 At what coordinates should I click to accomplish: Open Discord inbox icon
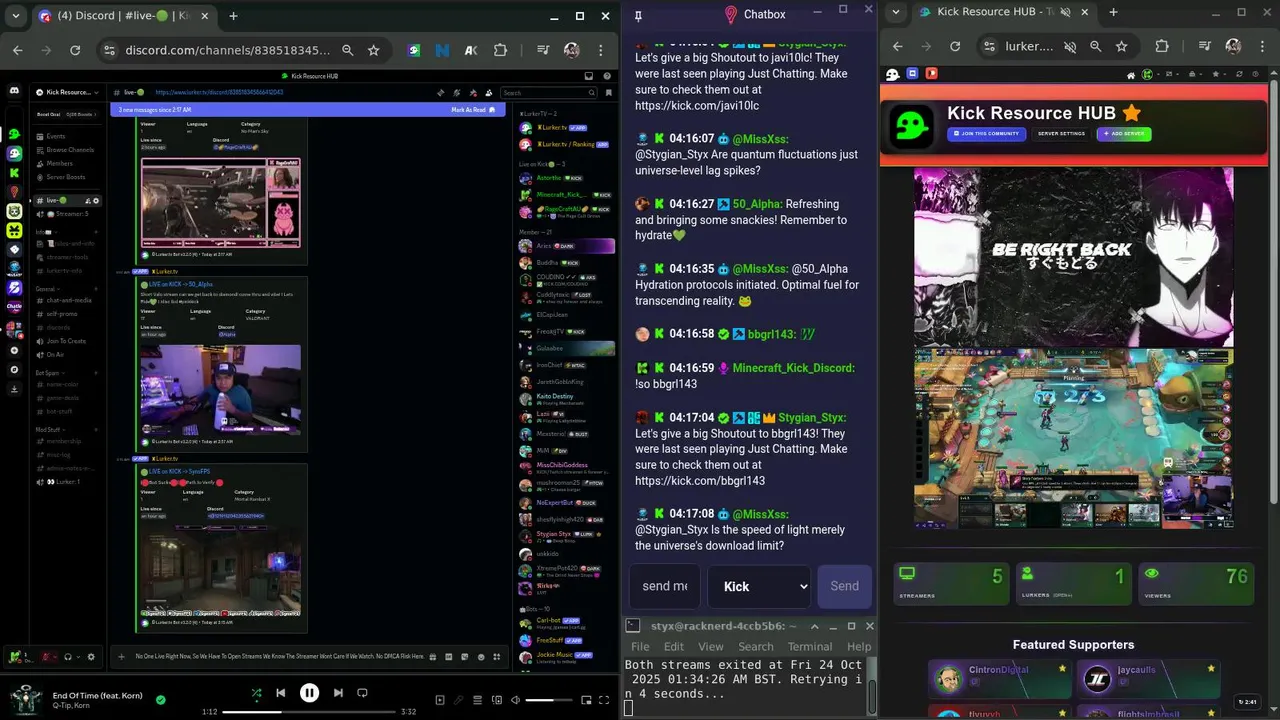pyautogui.click(x=589, y=76)
